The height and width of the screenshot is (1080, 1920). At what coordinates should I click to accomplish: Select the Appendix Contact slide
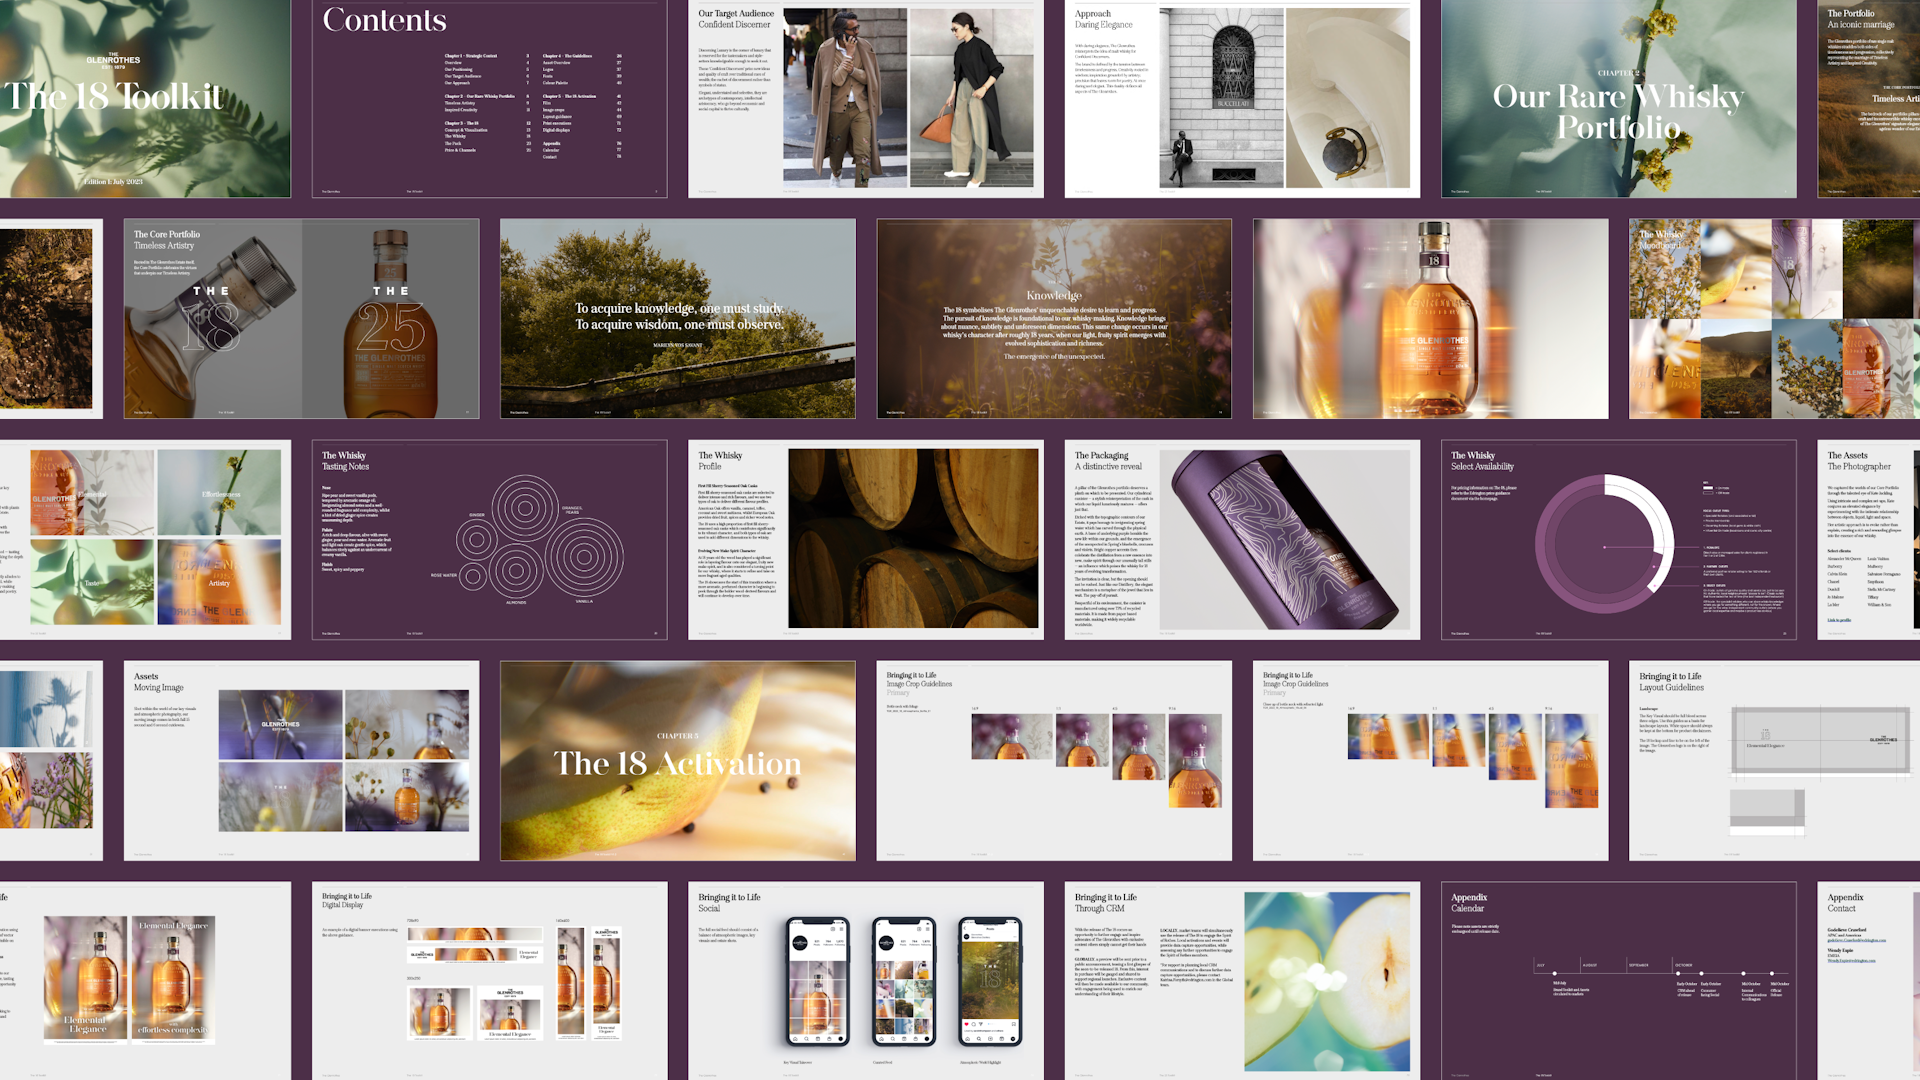coord(1869,981)
